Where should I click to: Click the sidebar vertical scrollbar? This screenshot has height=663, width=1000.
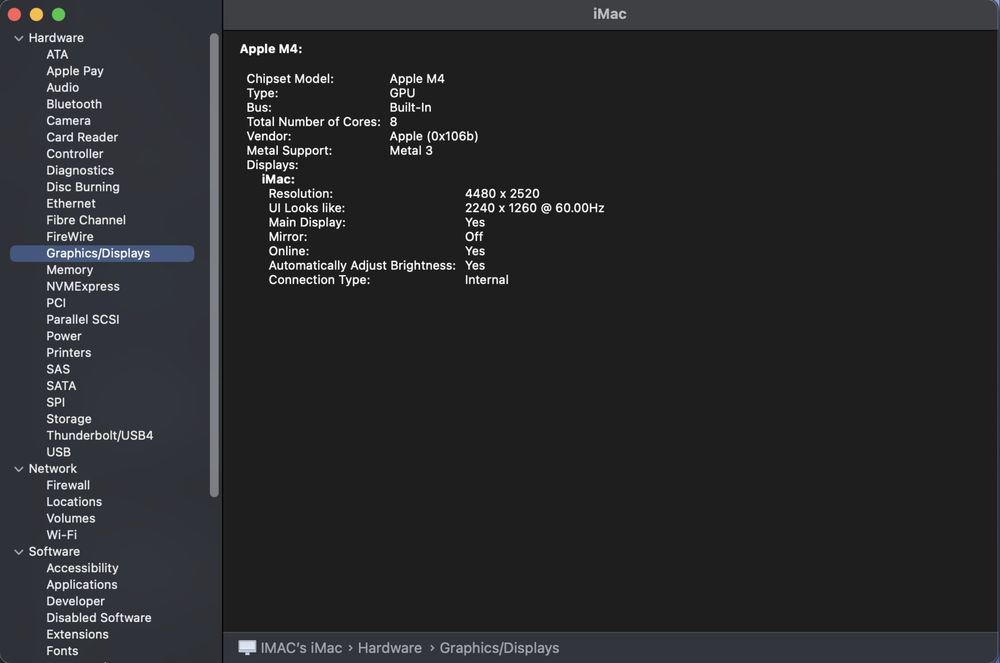214,265
